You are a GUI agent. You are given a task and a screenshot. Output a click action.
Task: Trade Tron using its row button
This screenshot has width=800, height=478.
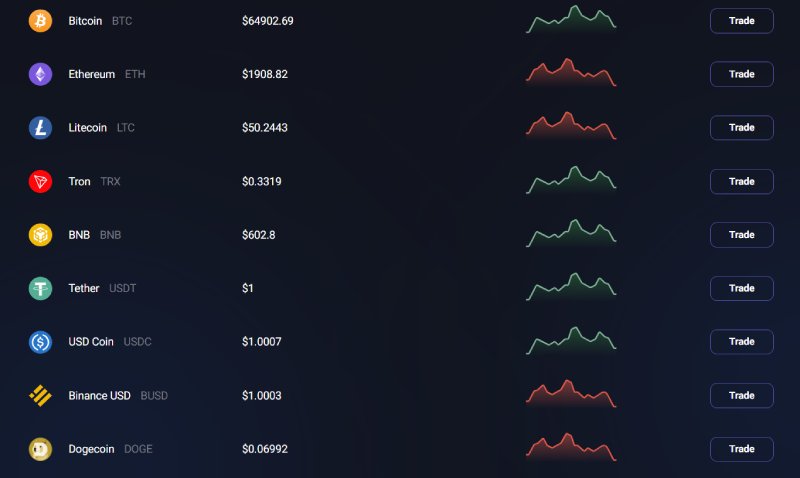click(741, 182)
